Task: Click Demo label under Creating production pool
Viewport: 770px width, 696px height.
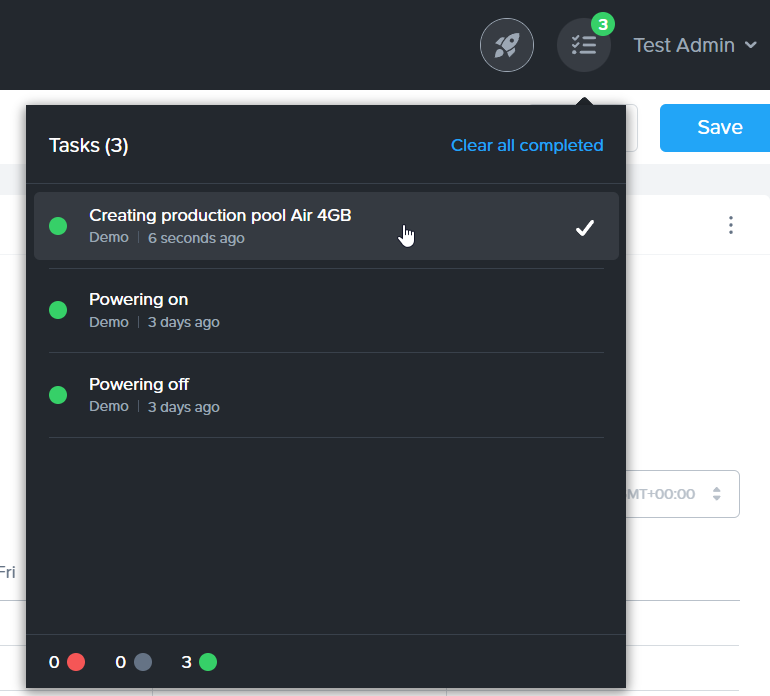Action: point(109,237)
